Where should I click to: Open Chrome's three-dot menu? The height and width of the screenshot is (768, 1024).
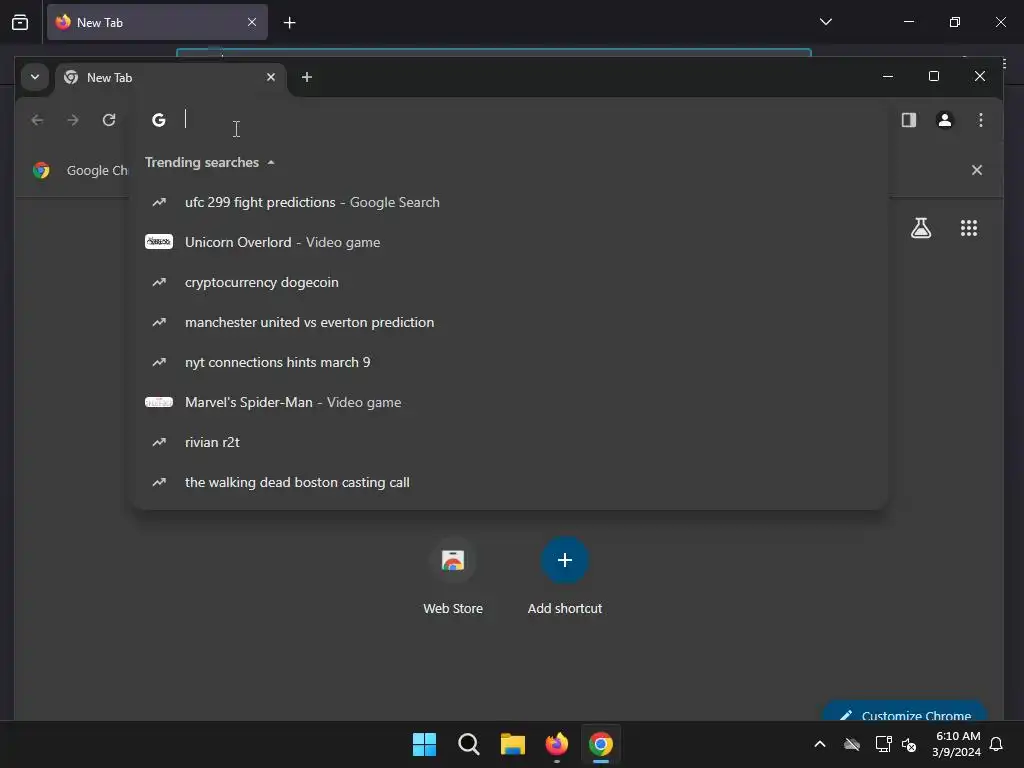pos(980,120)
